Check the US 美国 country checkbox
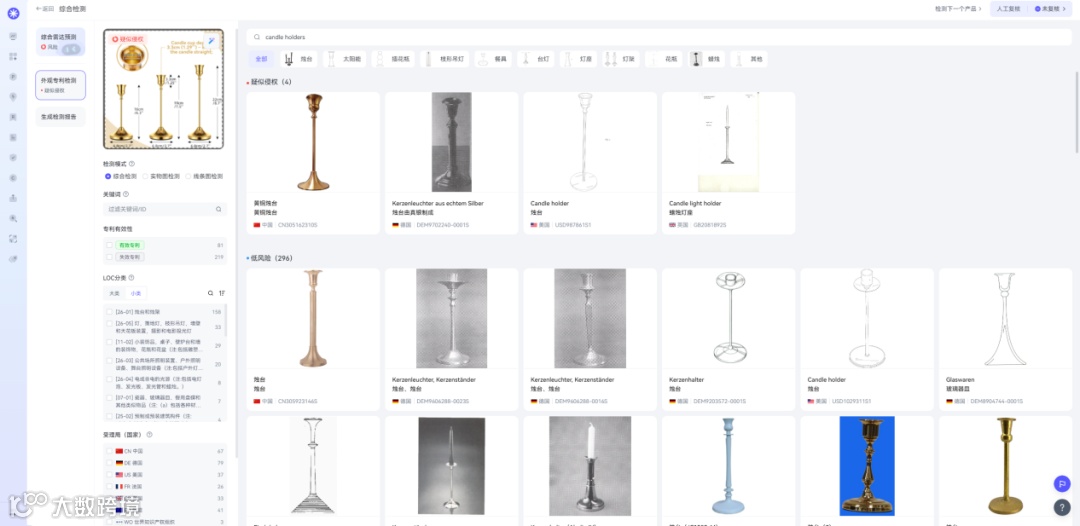Image resolution: width=1080 pixels, height=526 pixels. (110, 474)
